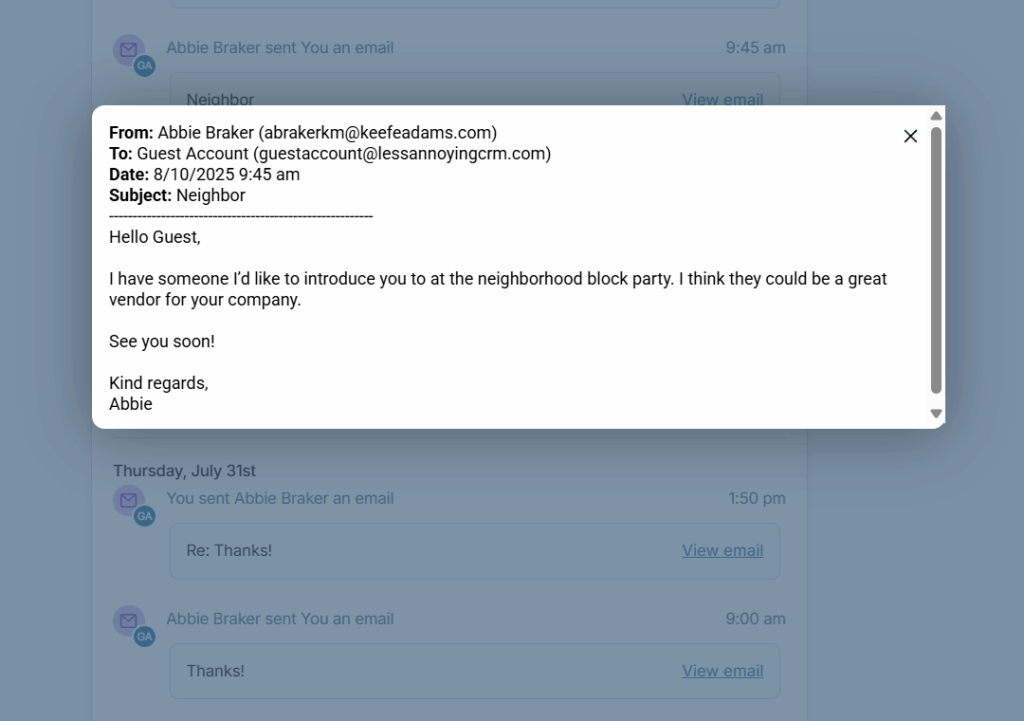
Task: Click envelope icon beside the 1:50 pm email
Action: tap(127, 499)
